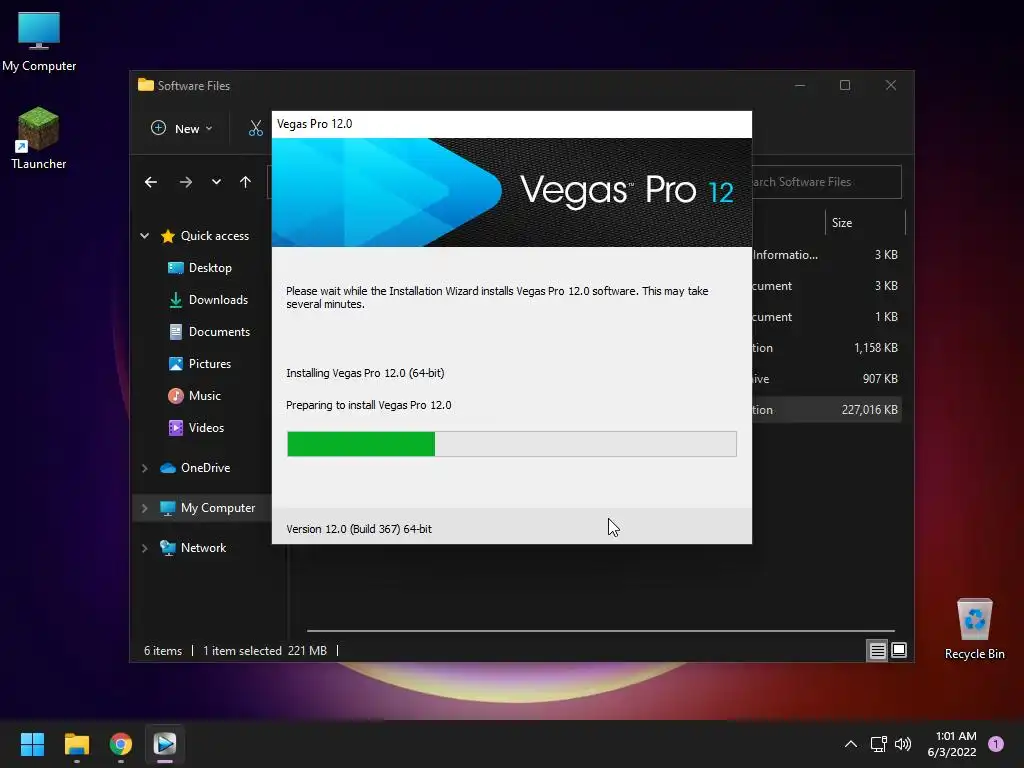Viewport: 1024px width, 768px height.
Task: Click Vegas Pro installer taskbar icon
Action: point(165,744)
